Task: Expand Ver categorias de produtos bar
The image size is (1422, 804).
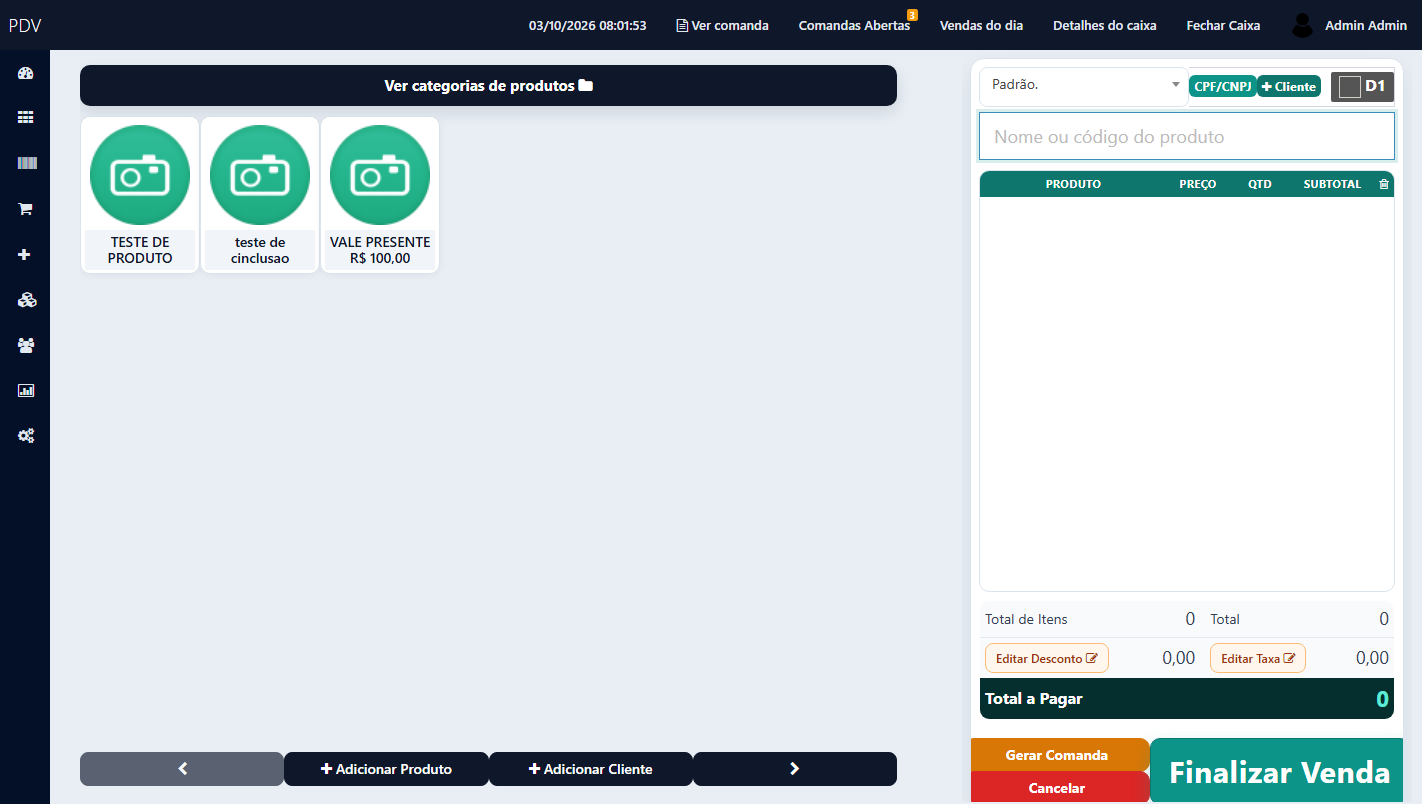Action: (488, 86)
